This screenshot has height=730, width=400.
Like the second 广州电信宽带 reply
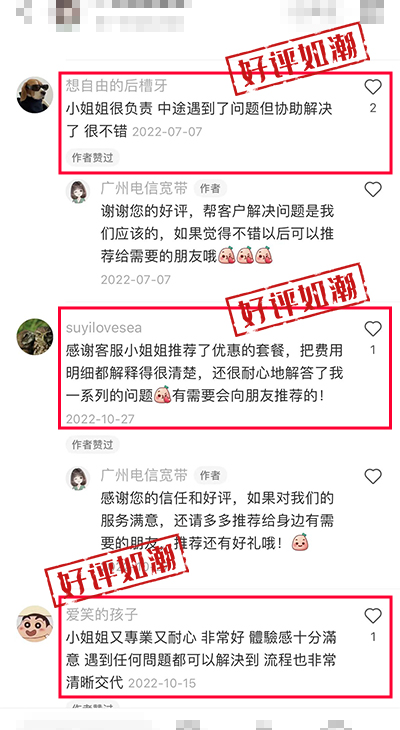(373, 476)
